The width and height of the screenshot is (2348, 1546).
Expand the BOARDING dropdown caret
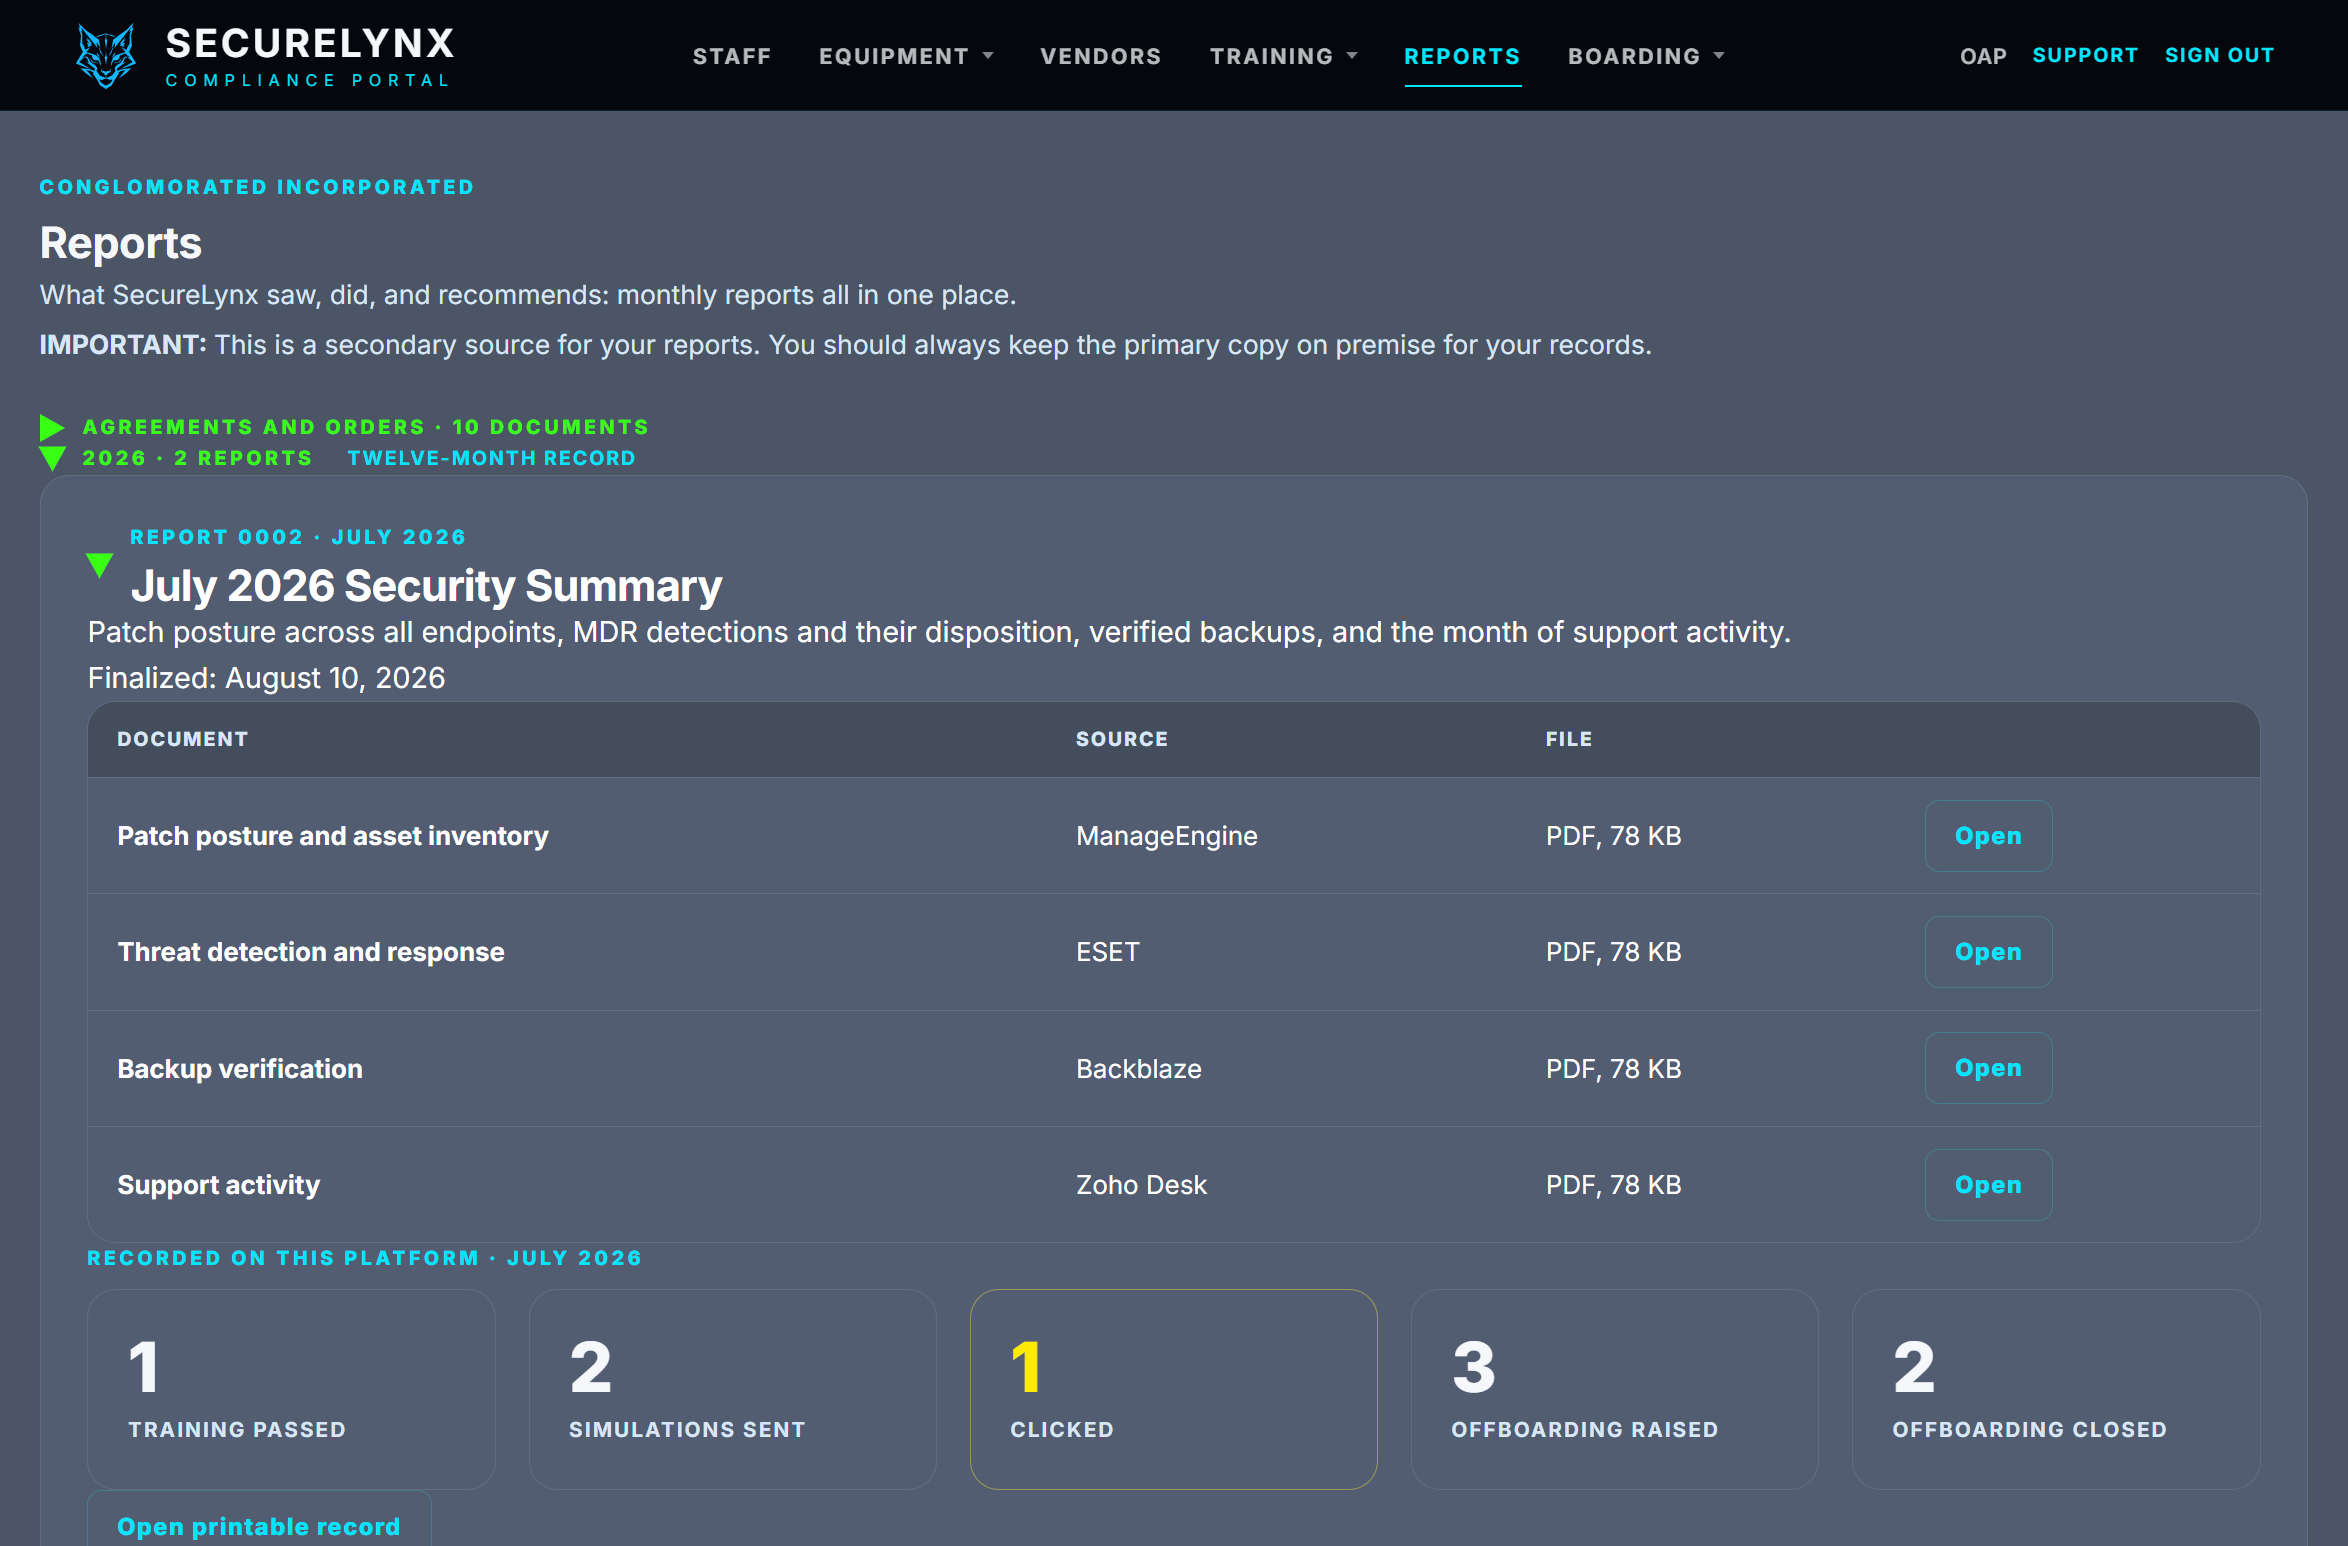[1719, 56]
